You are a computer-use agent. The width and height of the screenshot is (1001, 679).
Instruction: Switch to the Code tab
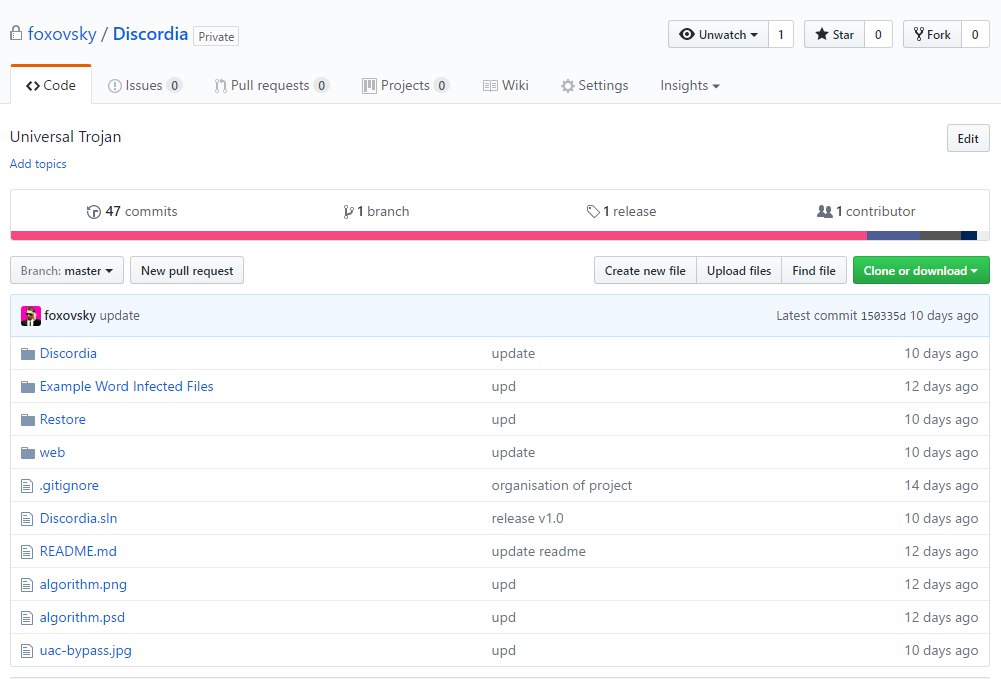point(51,85)
